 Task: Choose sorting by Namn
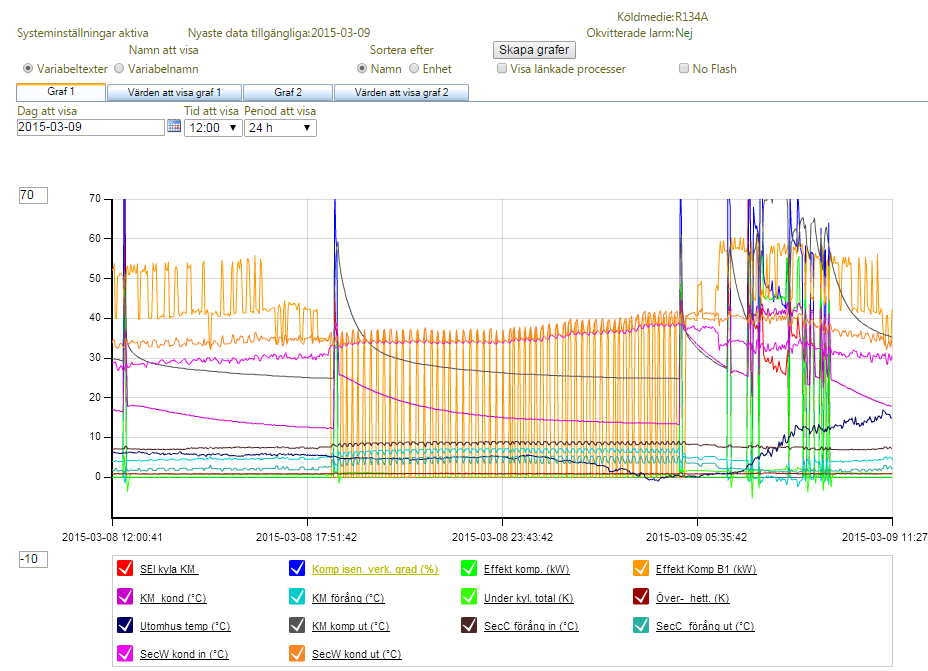point(362,69)
